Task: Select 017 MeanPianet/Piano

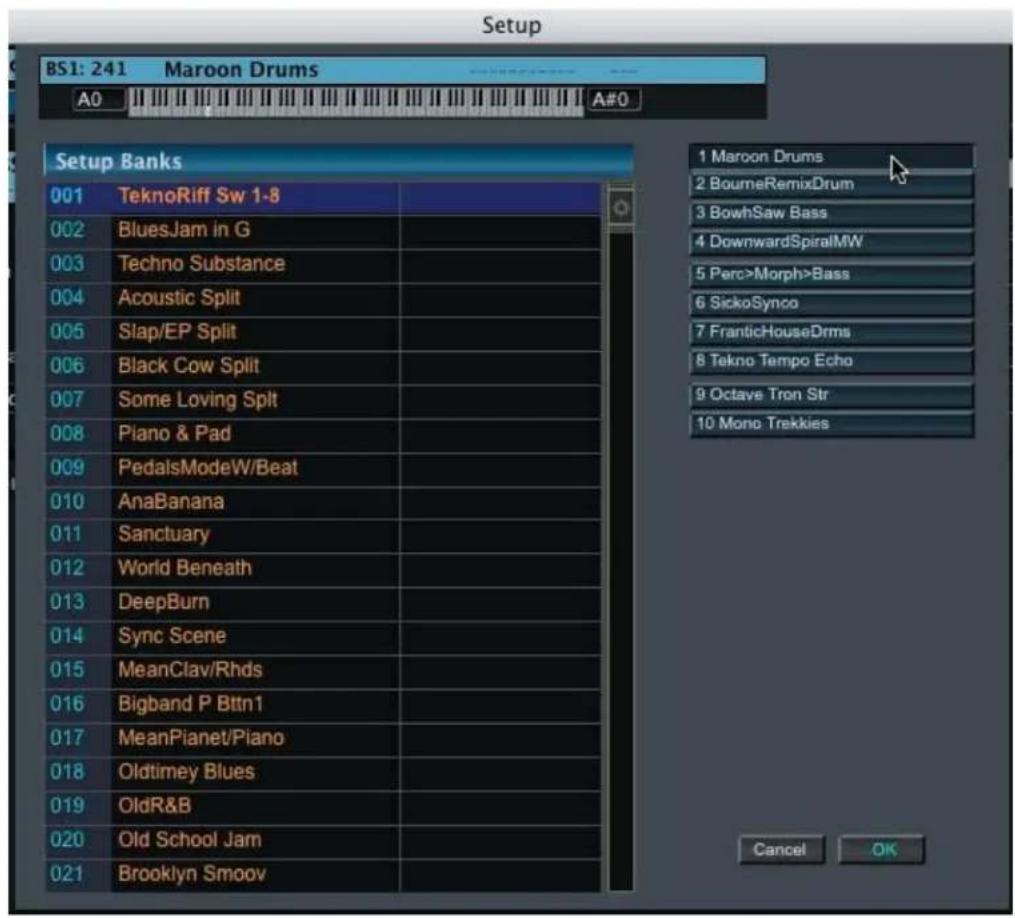Action: pos(322,739)
